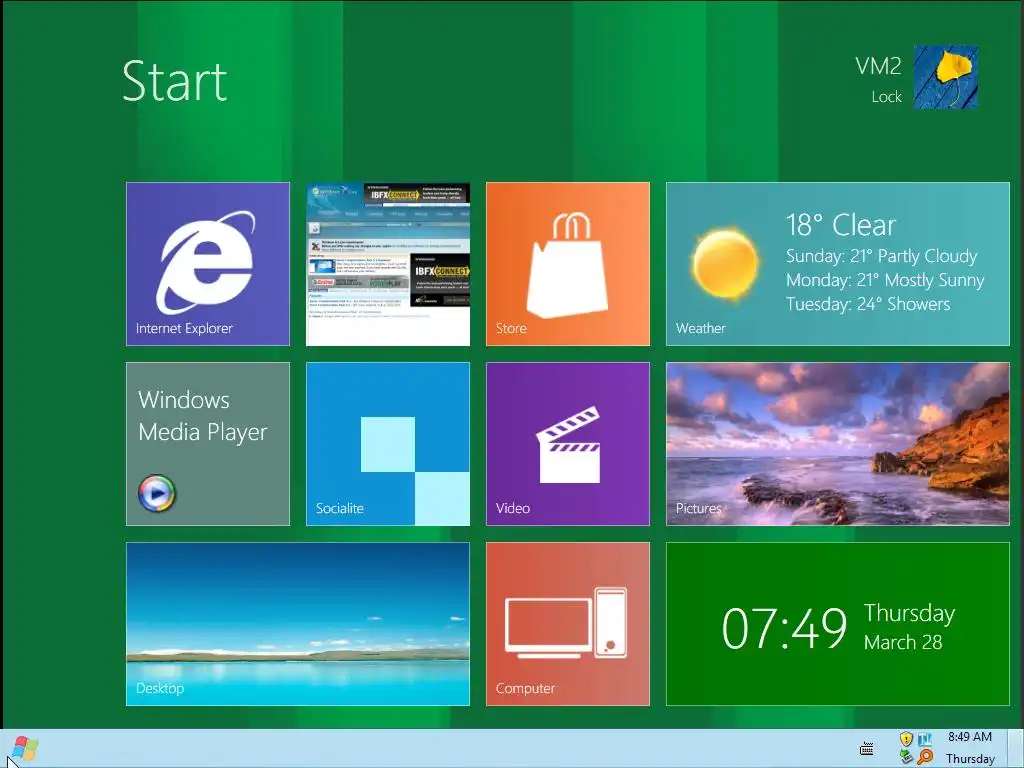Open the Internet Explorer tile
Image resolution: width=1024 pixels, height=768 pixels.
pyautogui.click(x=208, y=264)
